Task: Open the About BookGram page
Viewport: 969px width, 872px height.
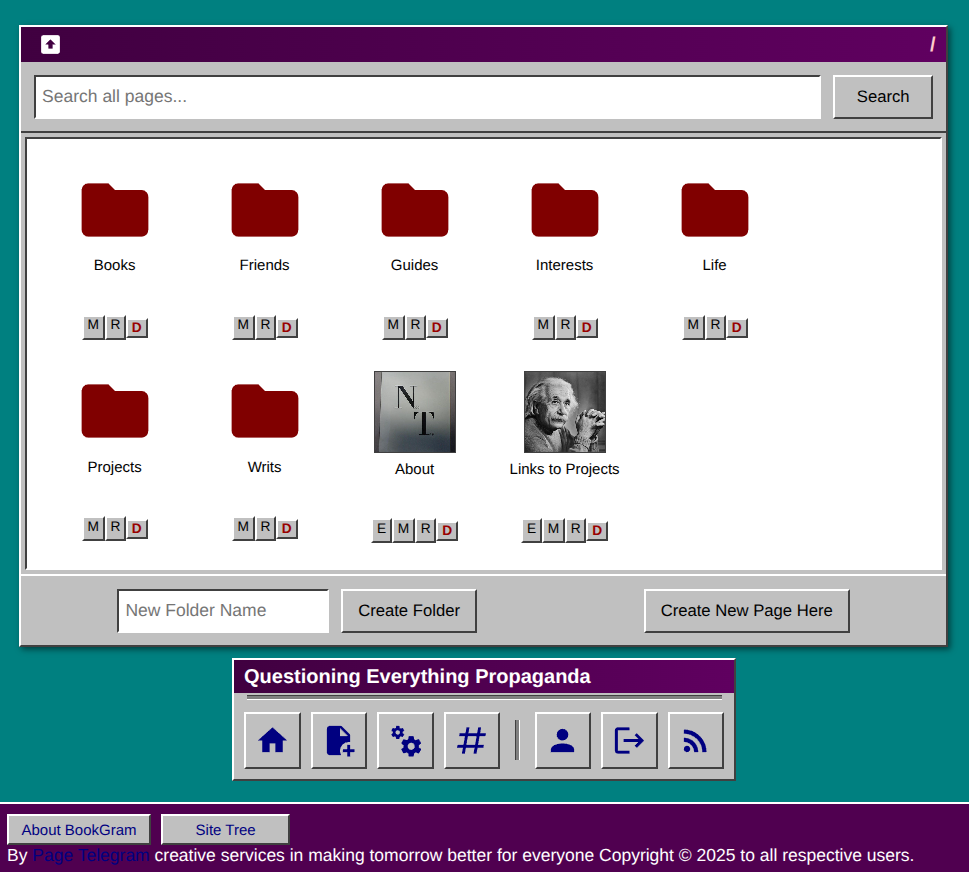Action: (78, 829)
